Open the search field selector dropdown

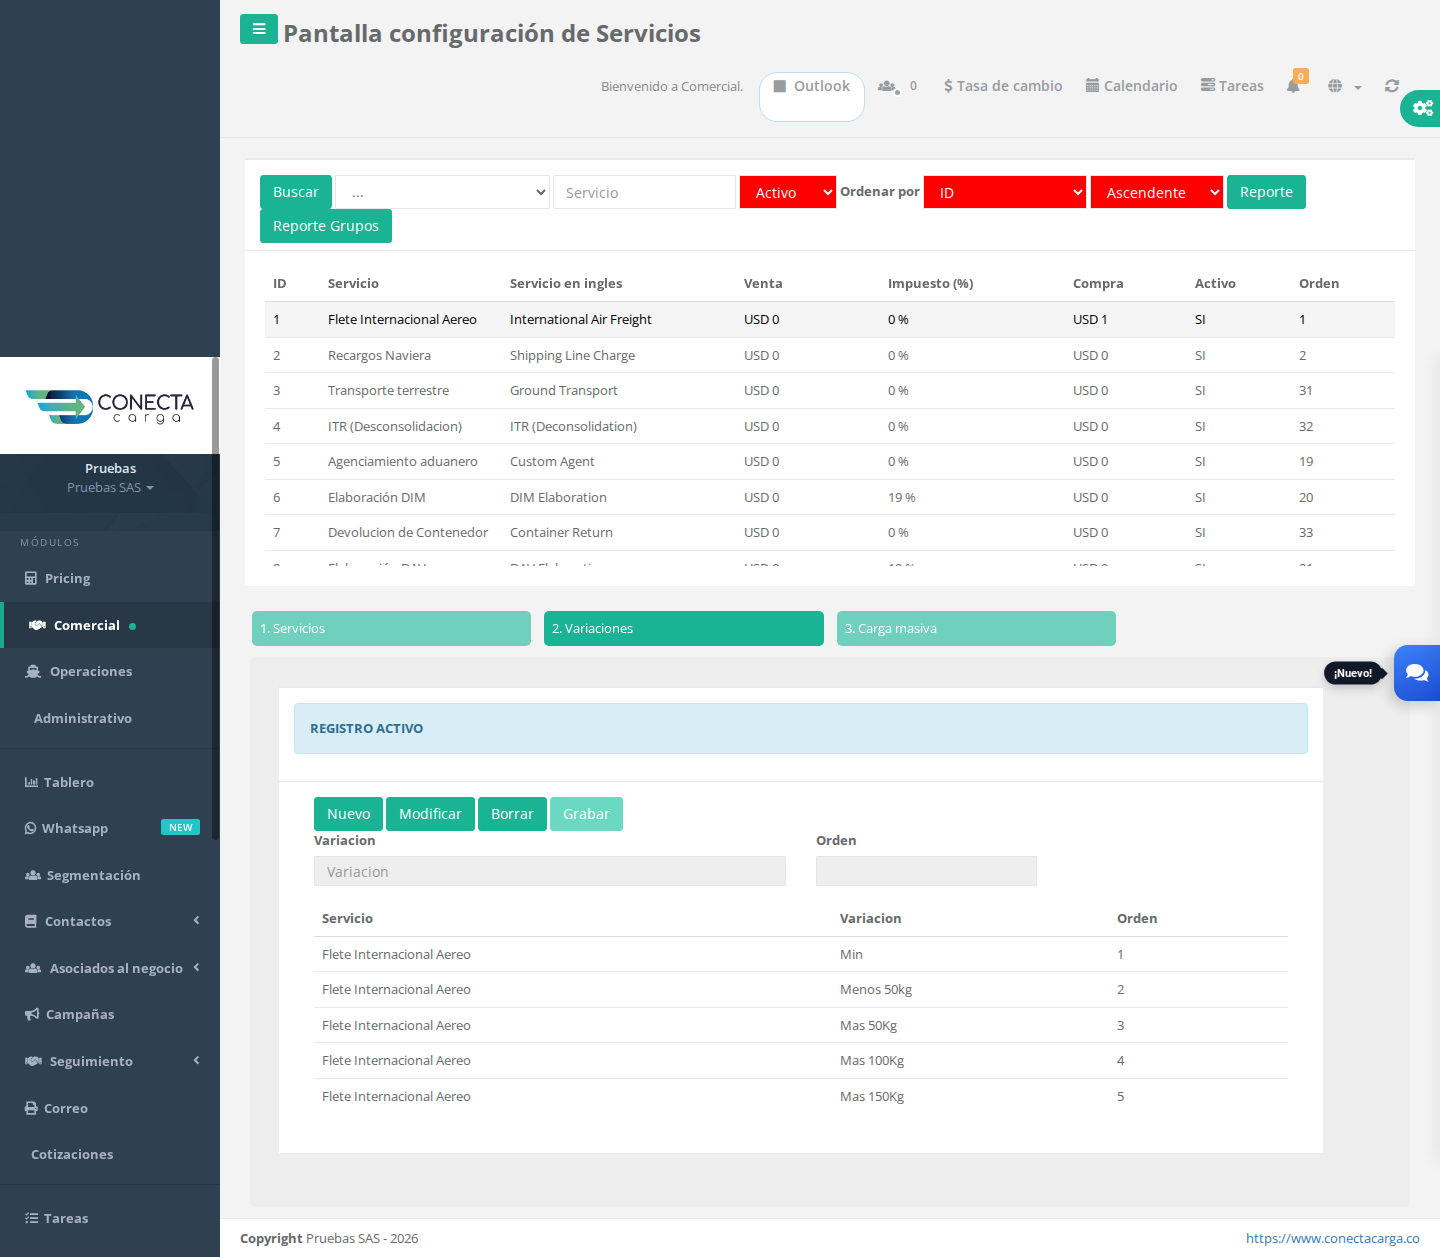[442, 192]
